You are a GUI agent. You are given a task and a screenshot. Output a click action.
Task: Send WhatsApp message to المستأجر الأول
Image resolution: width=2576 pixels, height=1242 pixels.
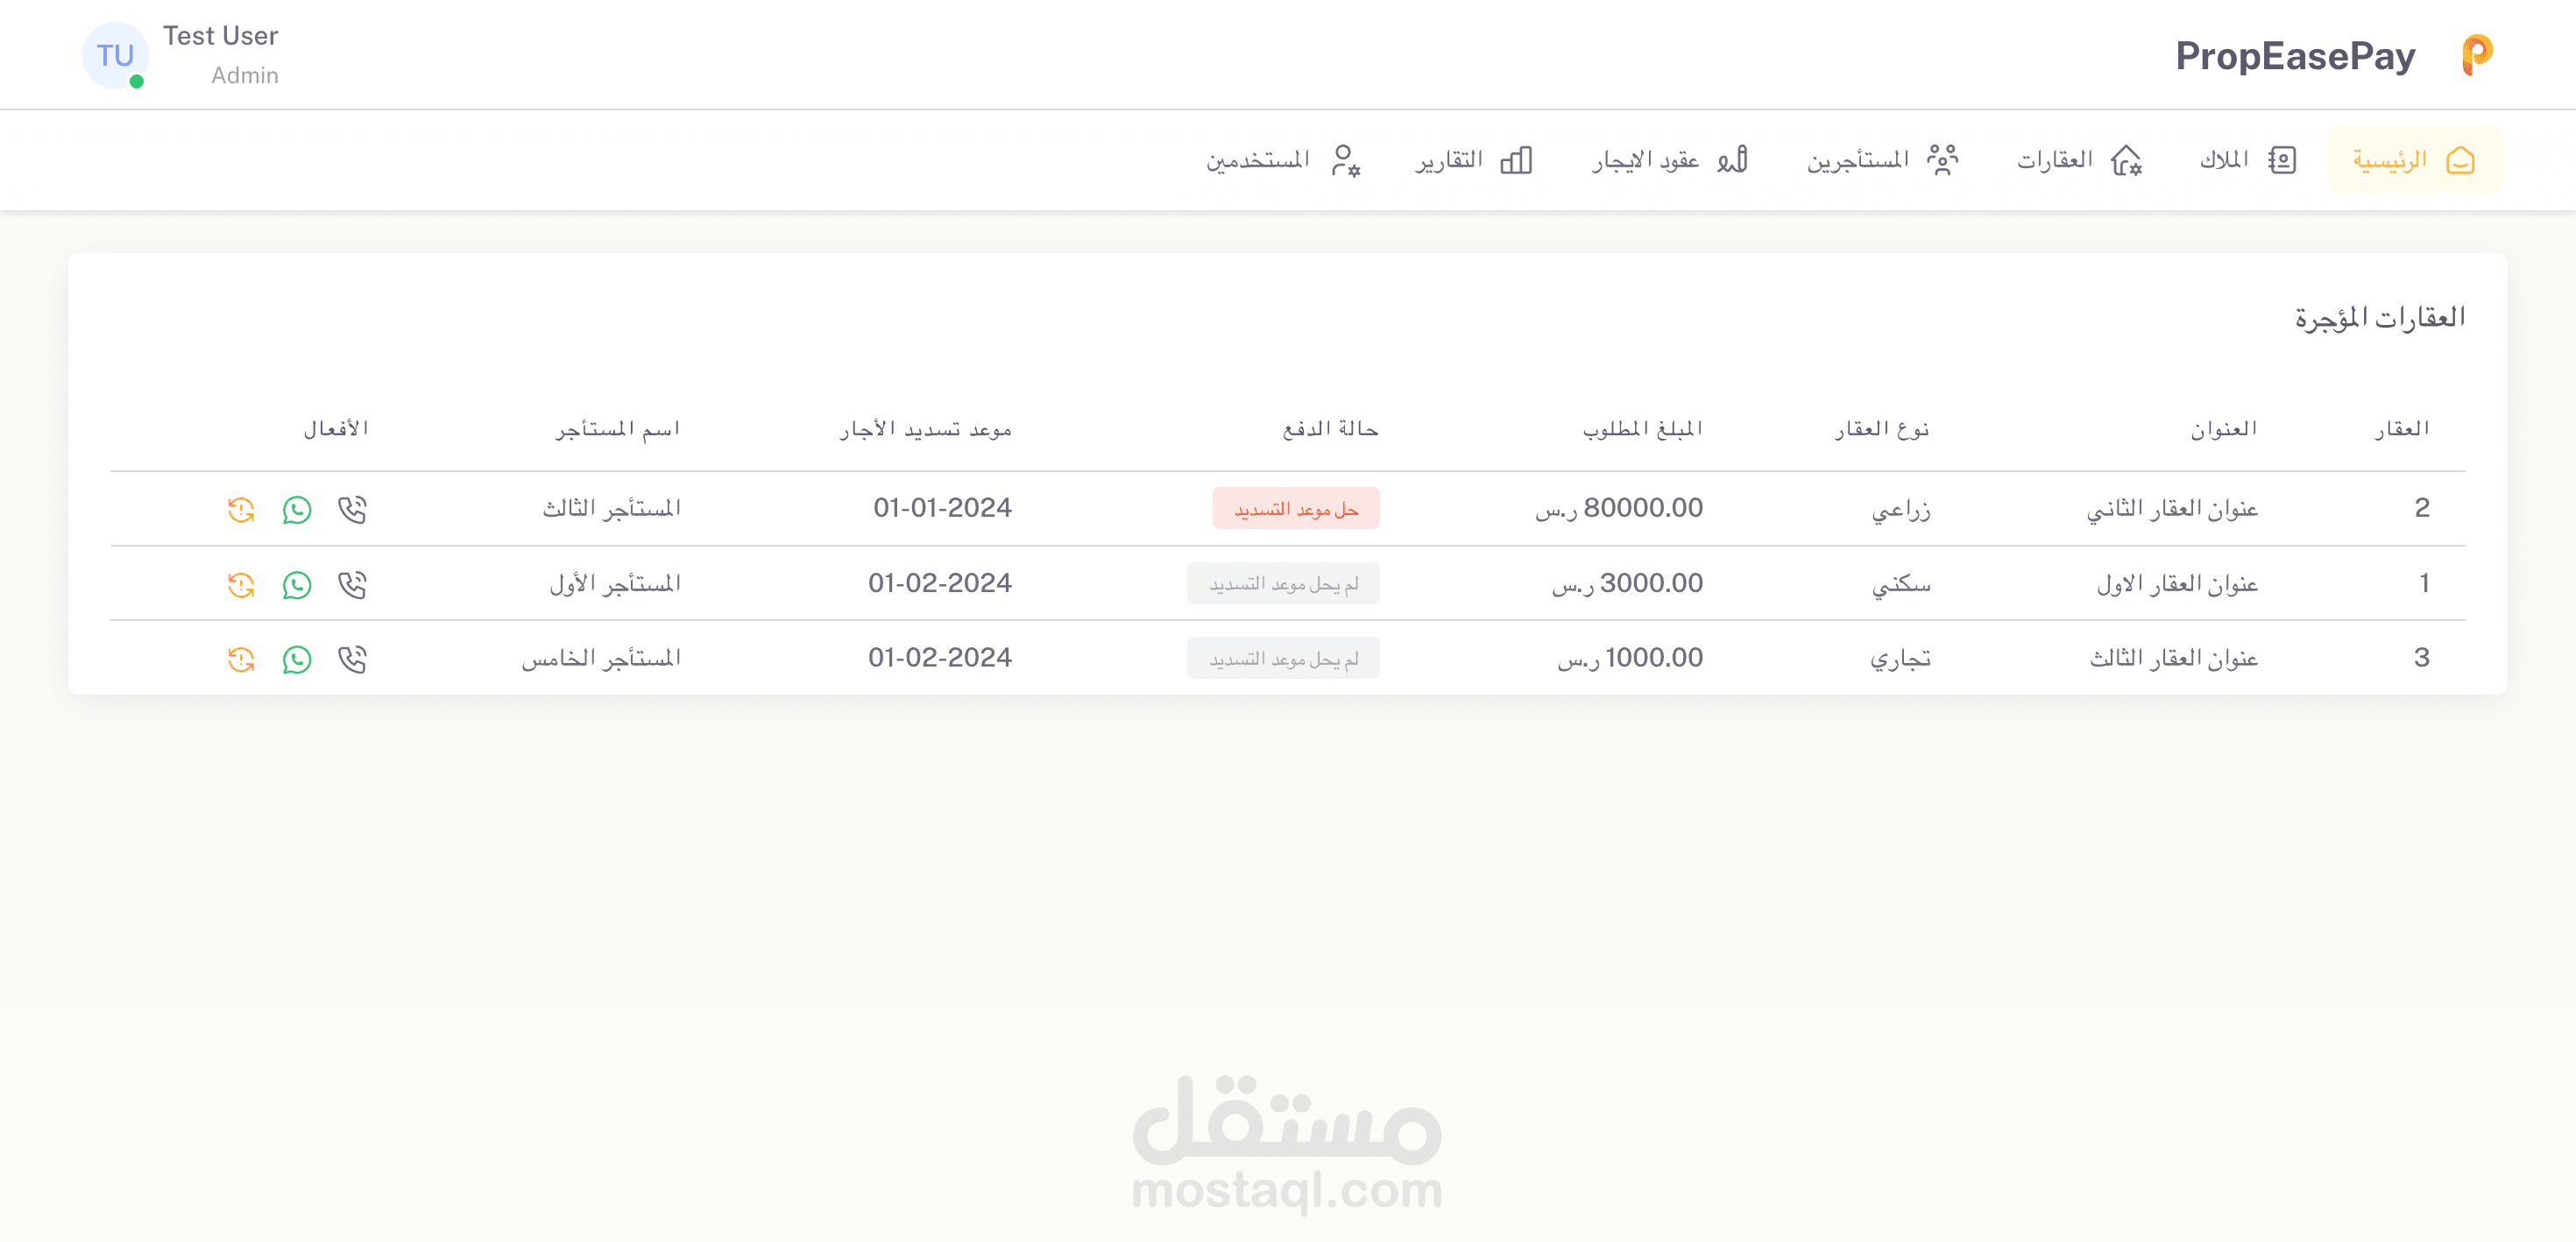point(297,584)
